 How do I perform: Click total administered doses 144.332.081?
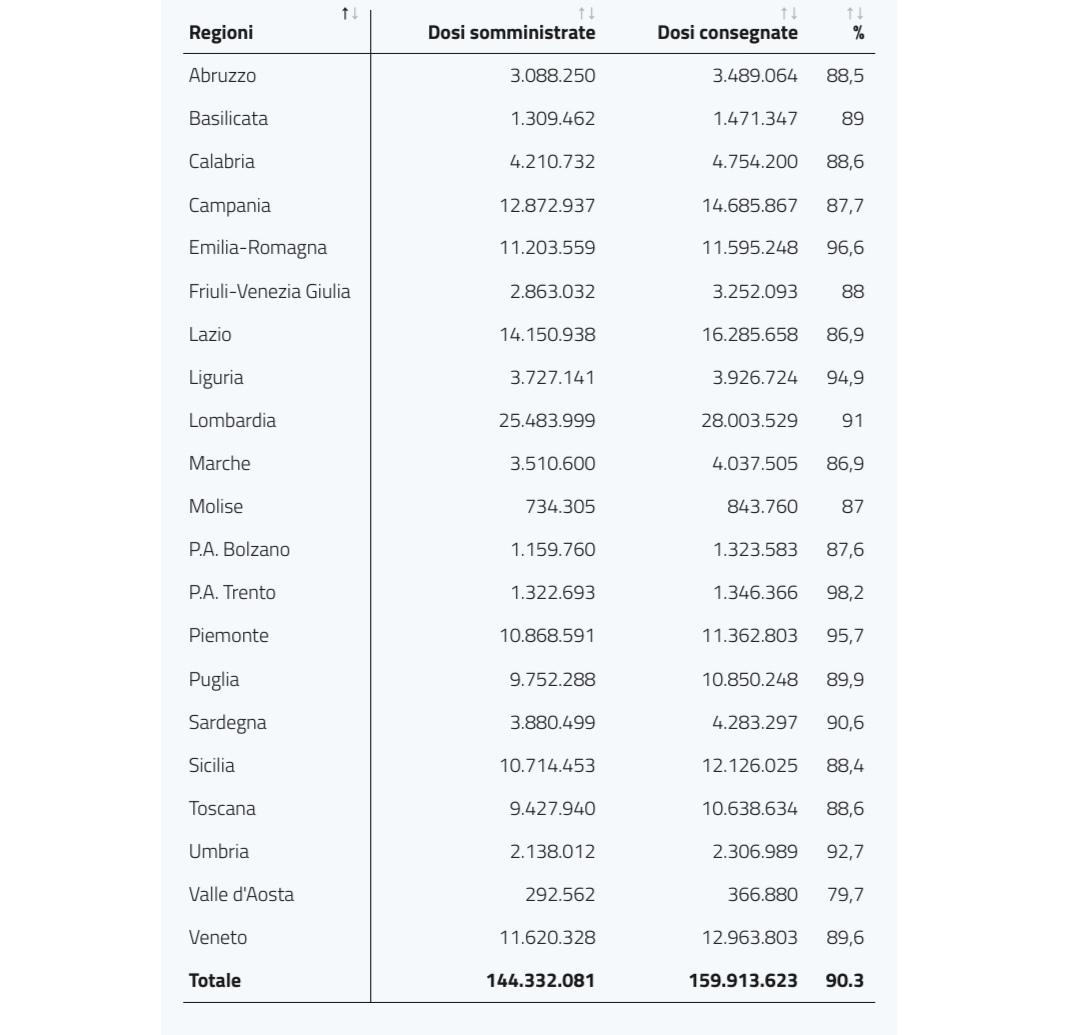click(541, 981)
